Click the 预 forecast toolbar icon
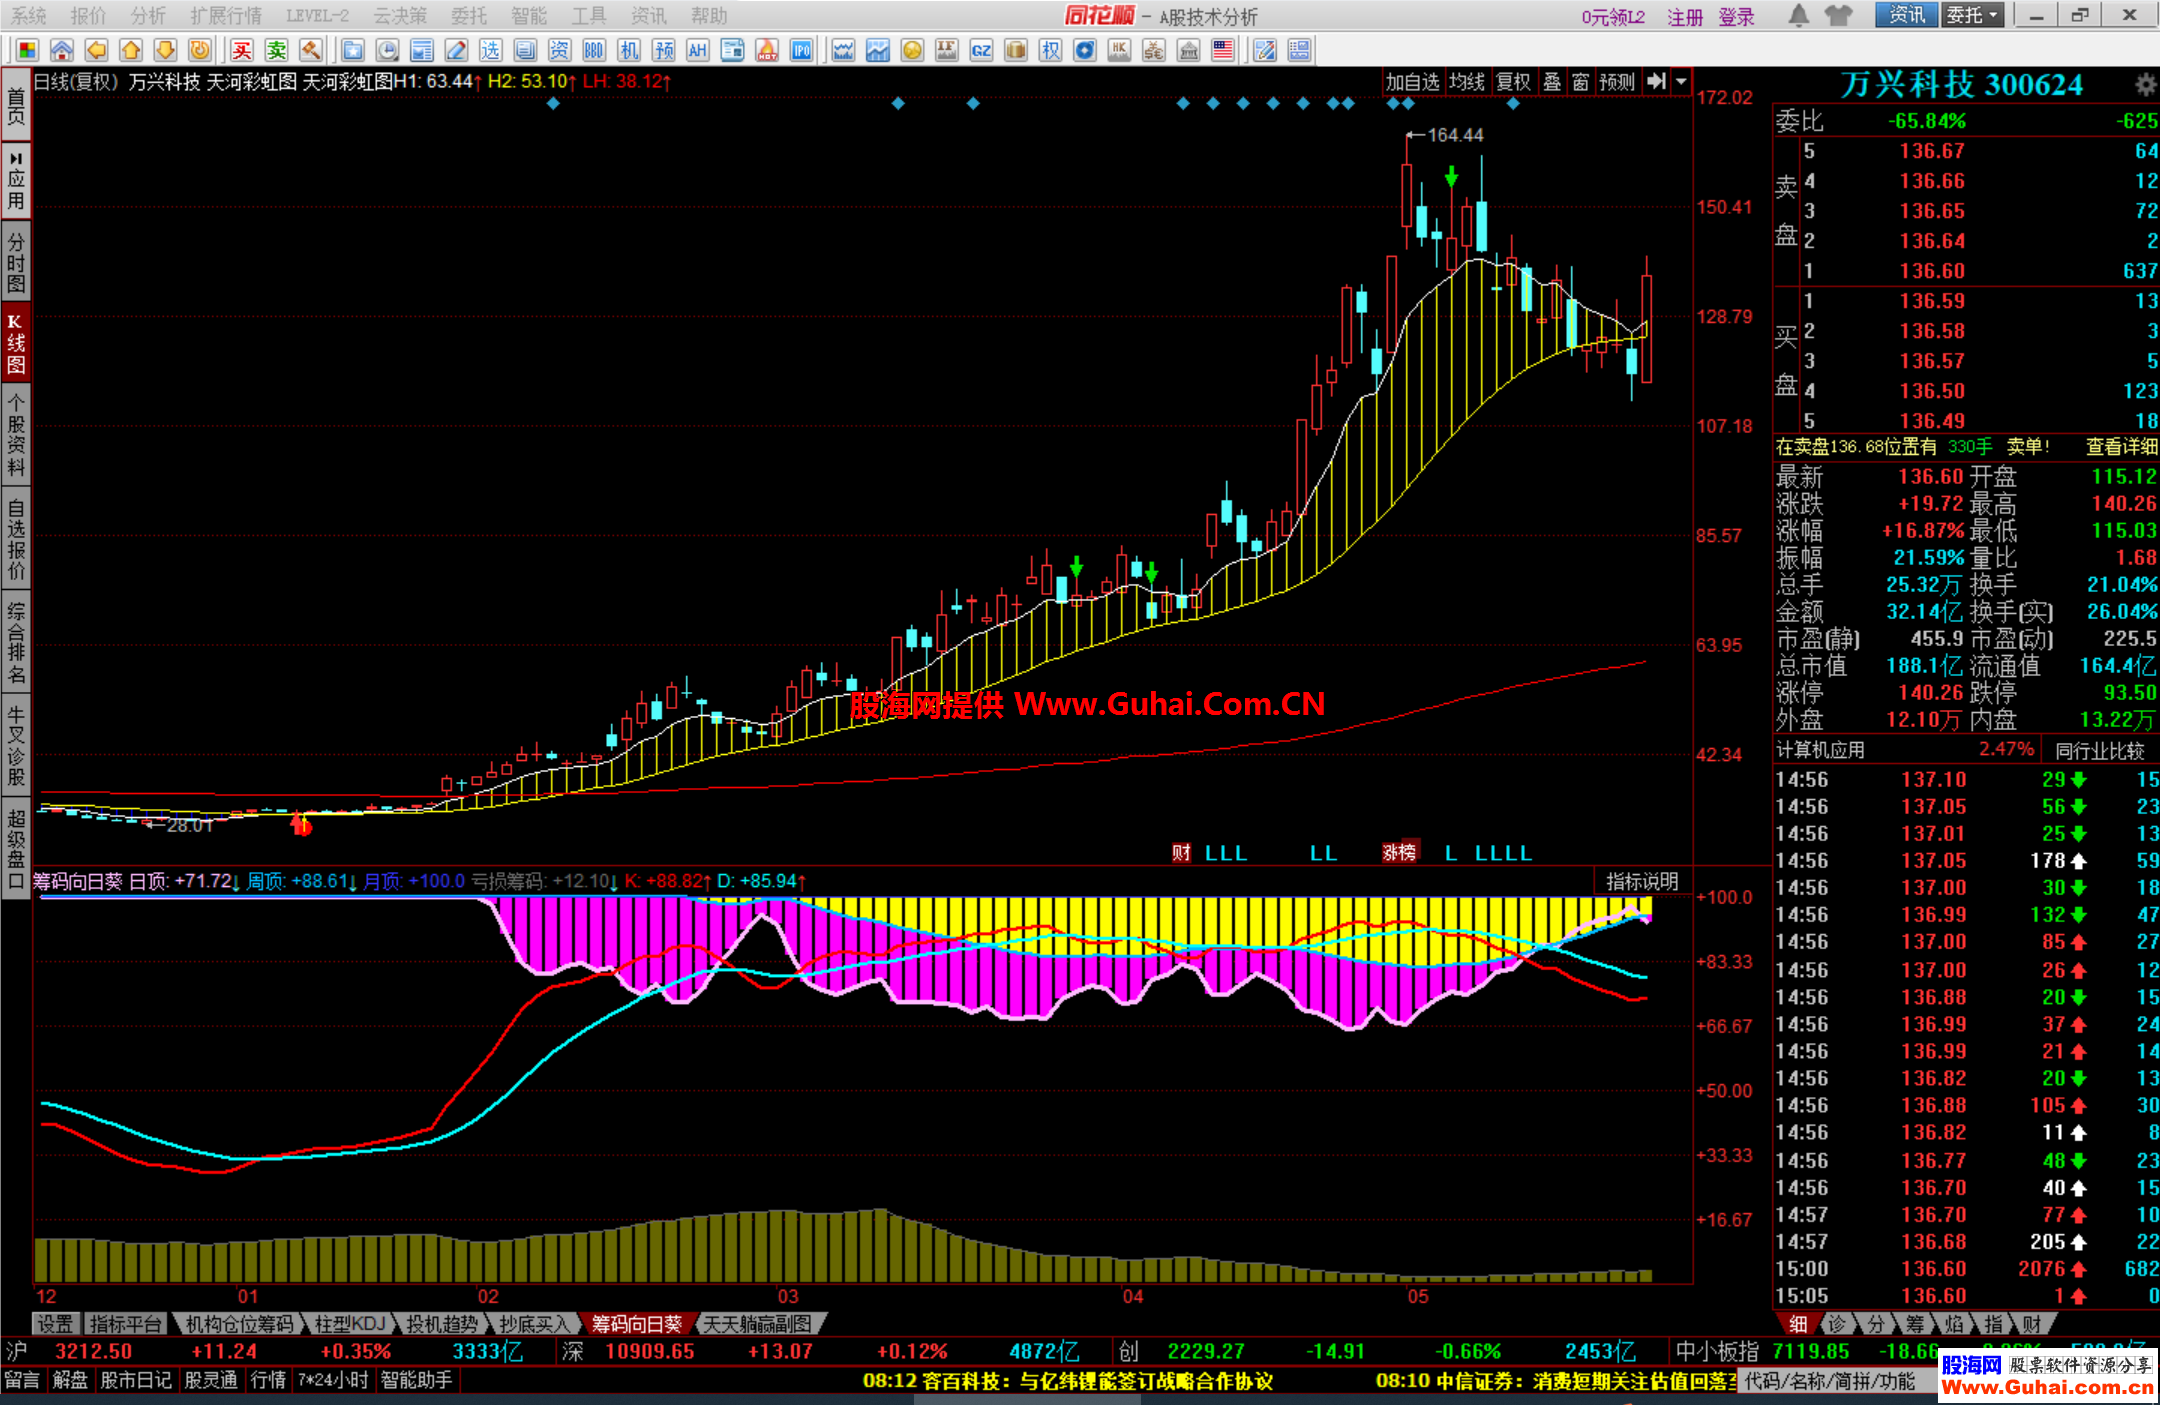This screenshot has height=1405, width=2160. [x=663, y=50]
